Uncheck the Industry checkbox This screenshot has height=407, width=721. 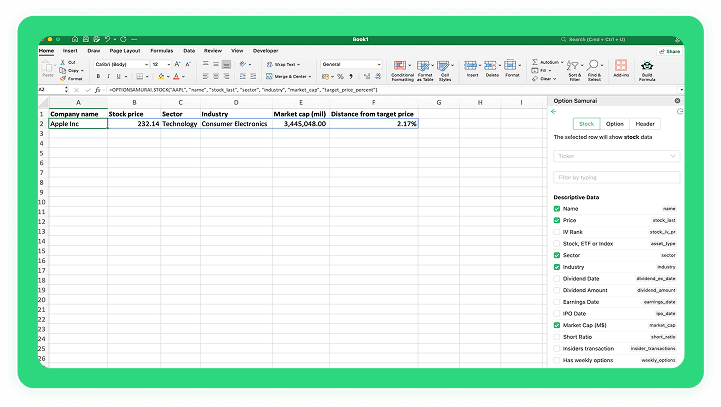click(557, 267)
